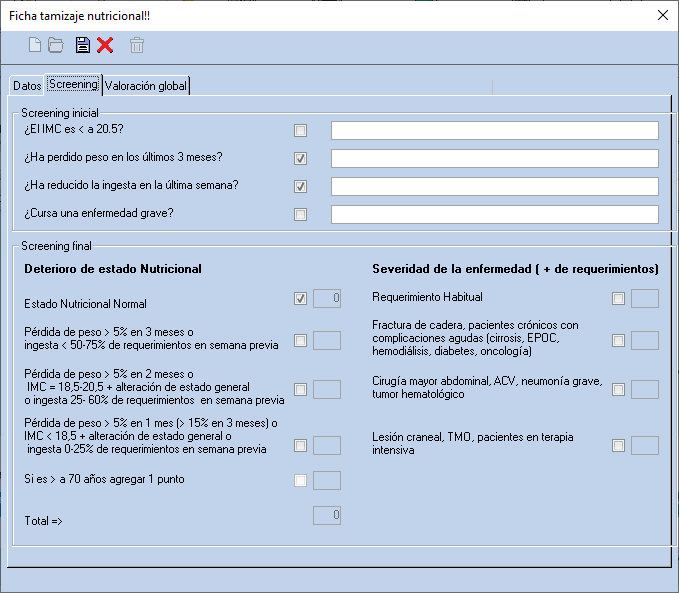
Task: Click the New document toolbar icon
Action: tap(35, 45)
